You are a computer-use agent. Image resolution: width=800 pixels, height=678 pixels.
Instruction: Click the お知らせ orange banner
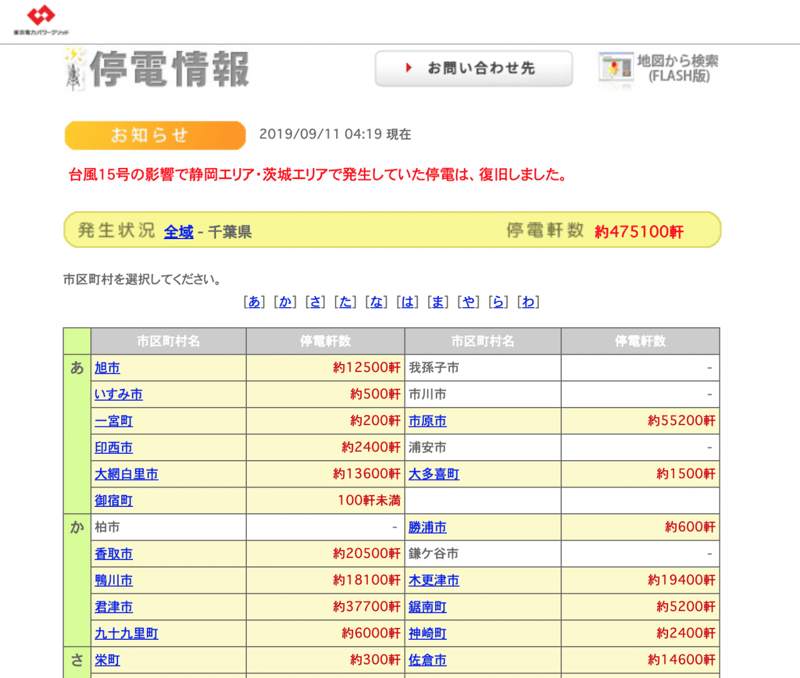coord(154,135)
